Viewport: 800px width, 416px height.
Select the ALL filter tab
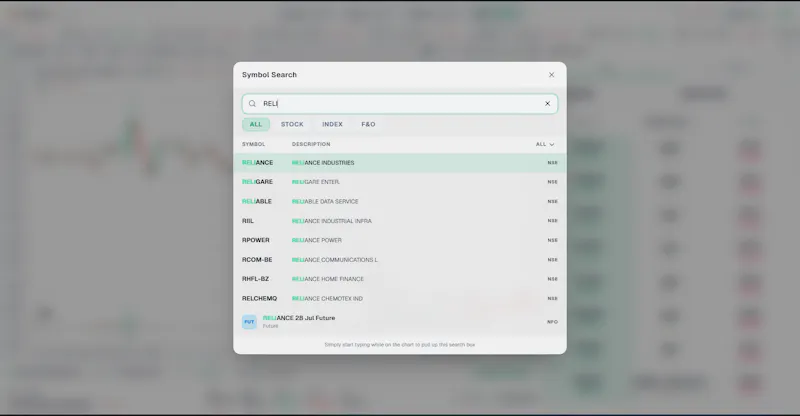pos(256,124)
